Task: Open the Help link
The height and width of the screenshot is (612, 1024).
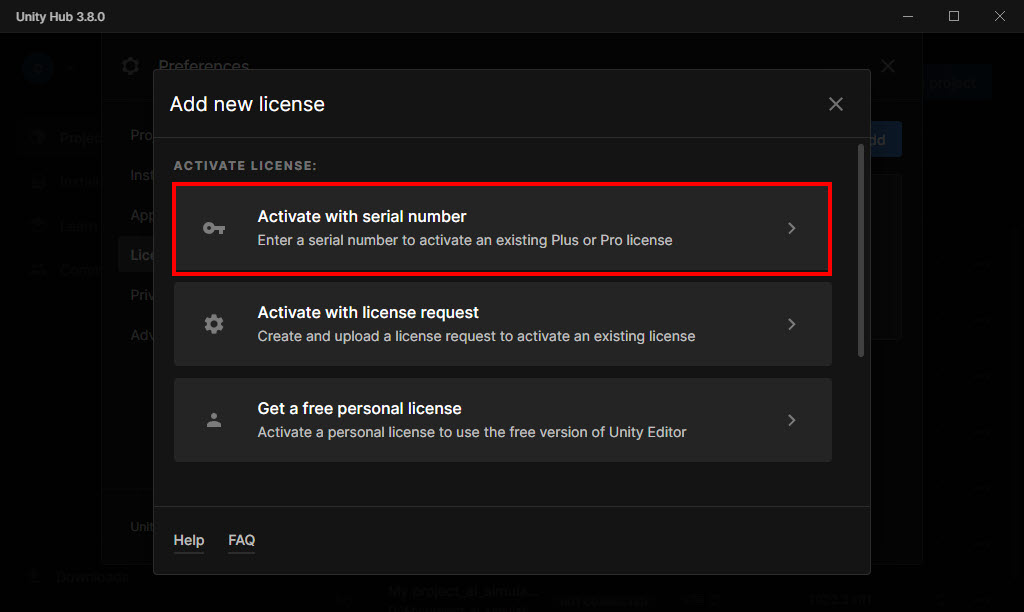Action: 189,540
